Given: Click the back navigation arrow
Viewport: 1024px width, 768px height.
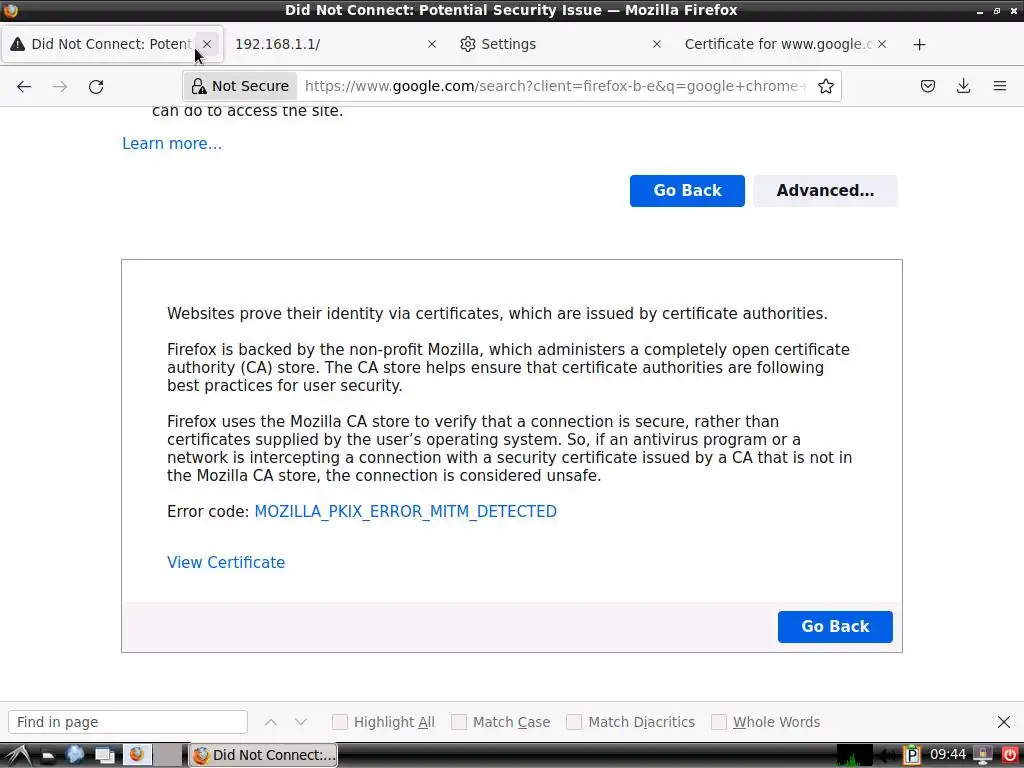Looking at the screenshot, I should click(24, 86).
